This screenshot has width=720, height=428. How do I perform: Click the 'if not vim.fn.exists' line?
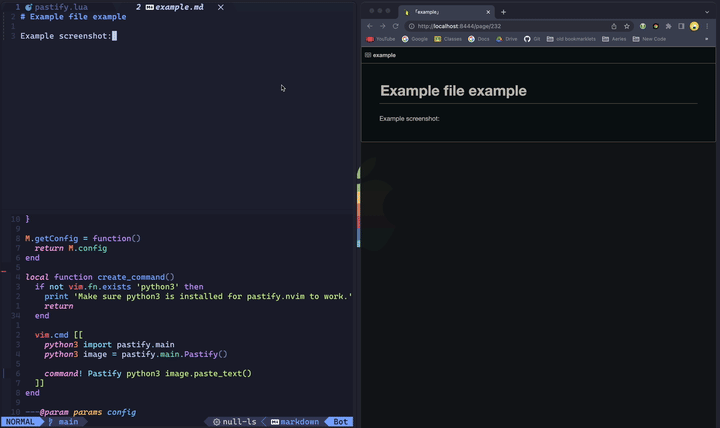(119, 287)
